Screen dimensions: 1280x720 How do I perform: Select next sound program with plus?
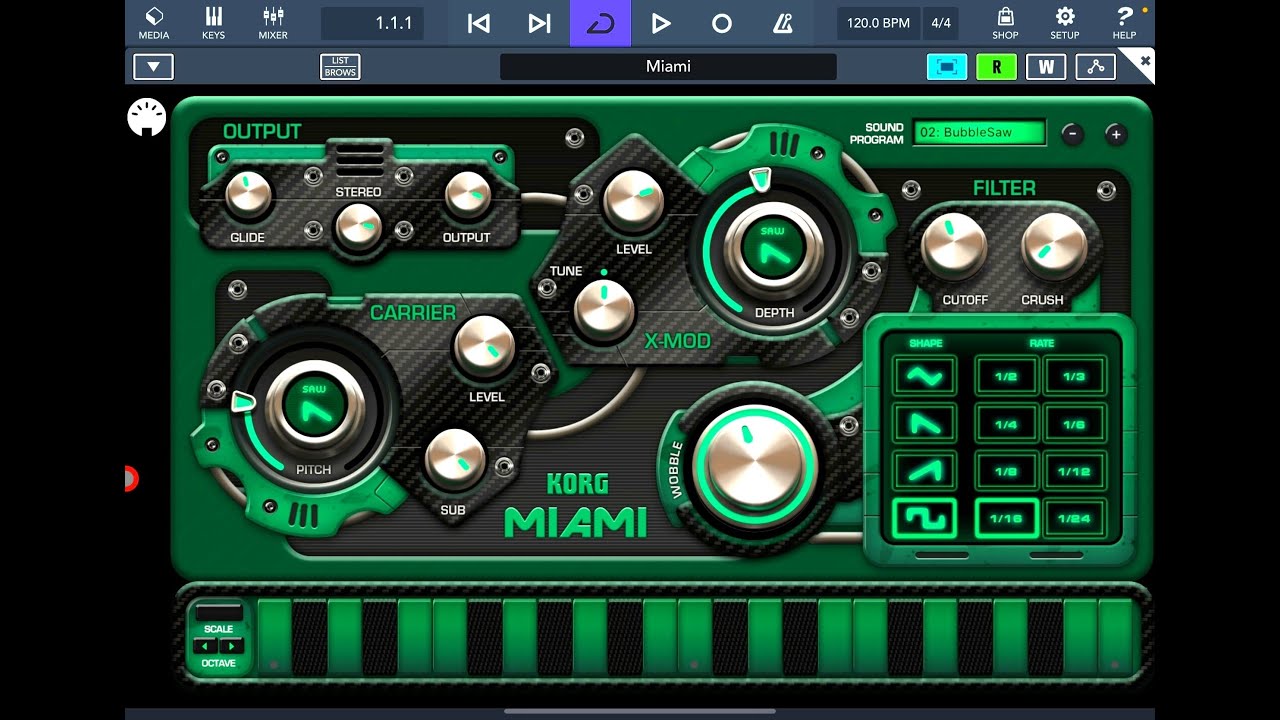[1116, 133]
